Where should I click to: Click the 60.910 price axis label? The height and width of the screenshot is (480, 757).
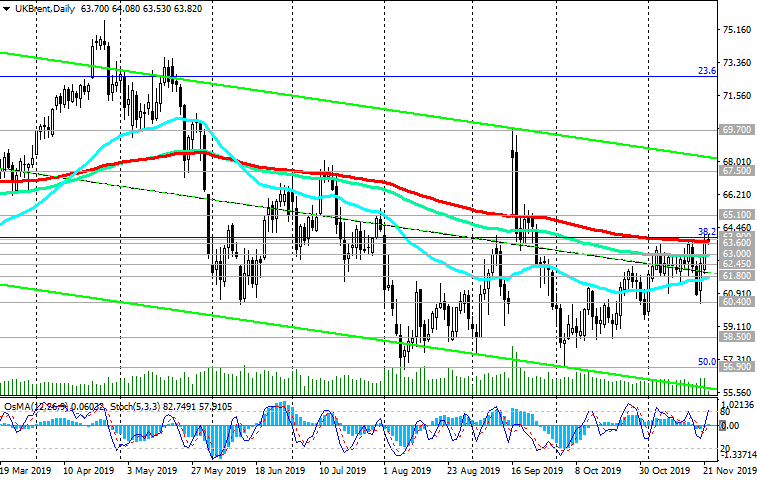(737, 293)
